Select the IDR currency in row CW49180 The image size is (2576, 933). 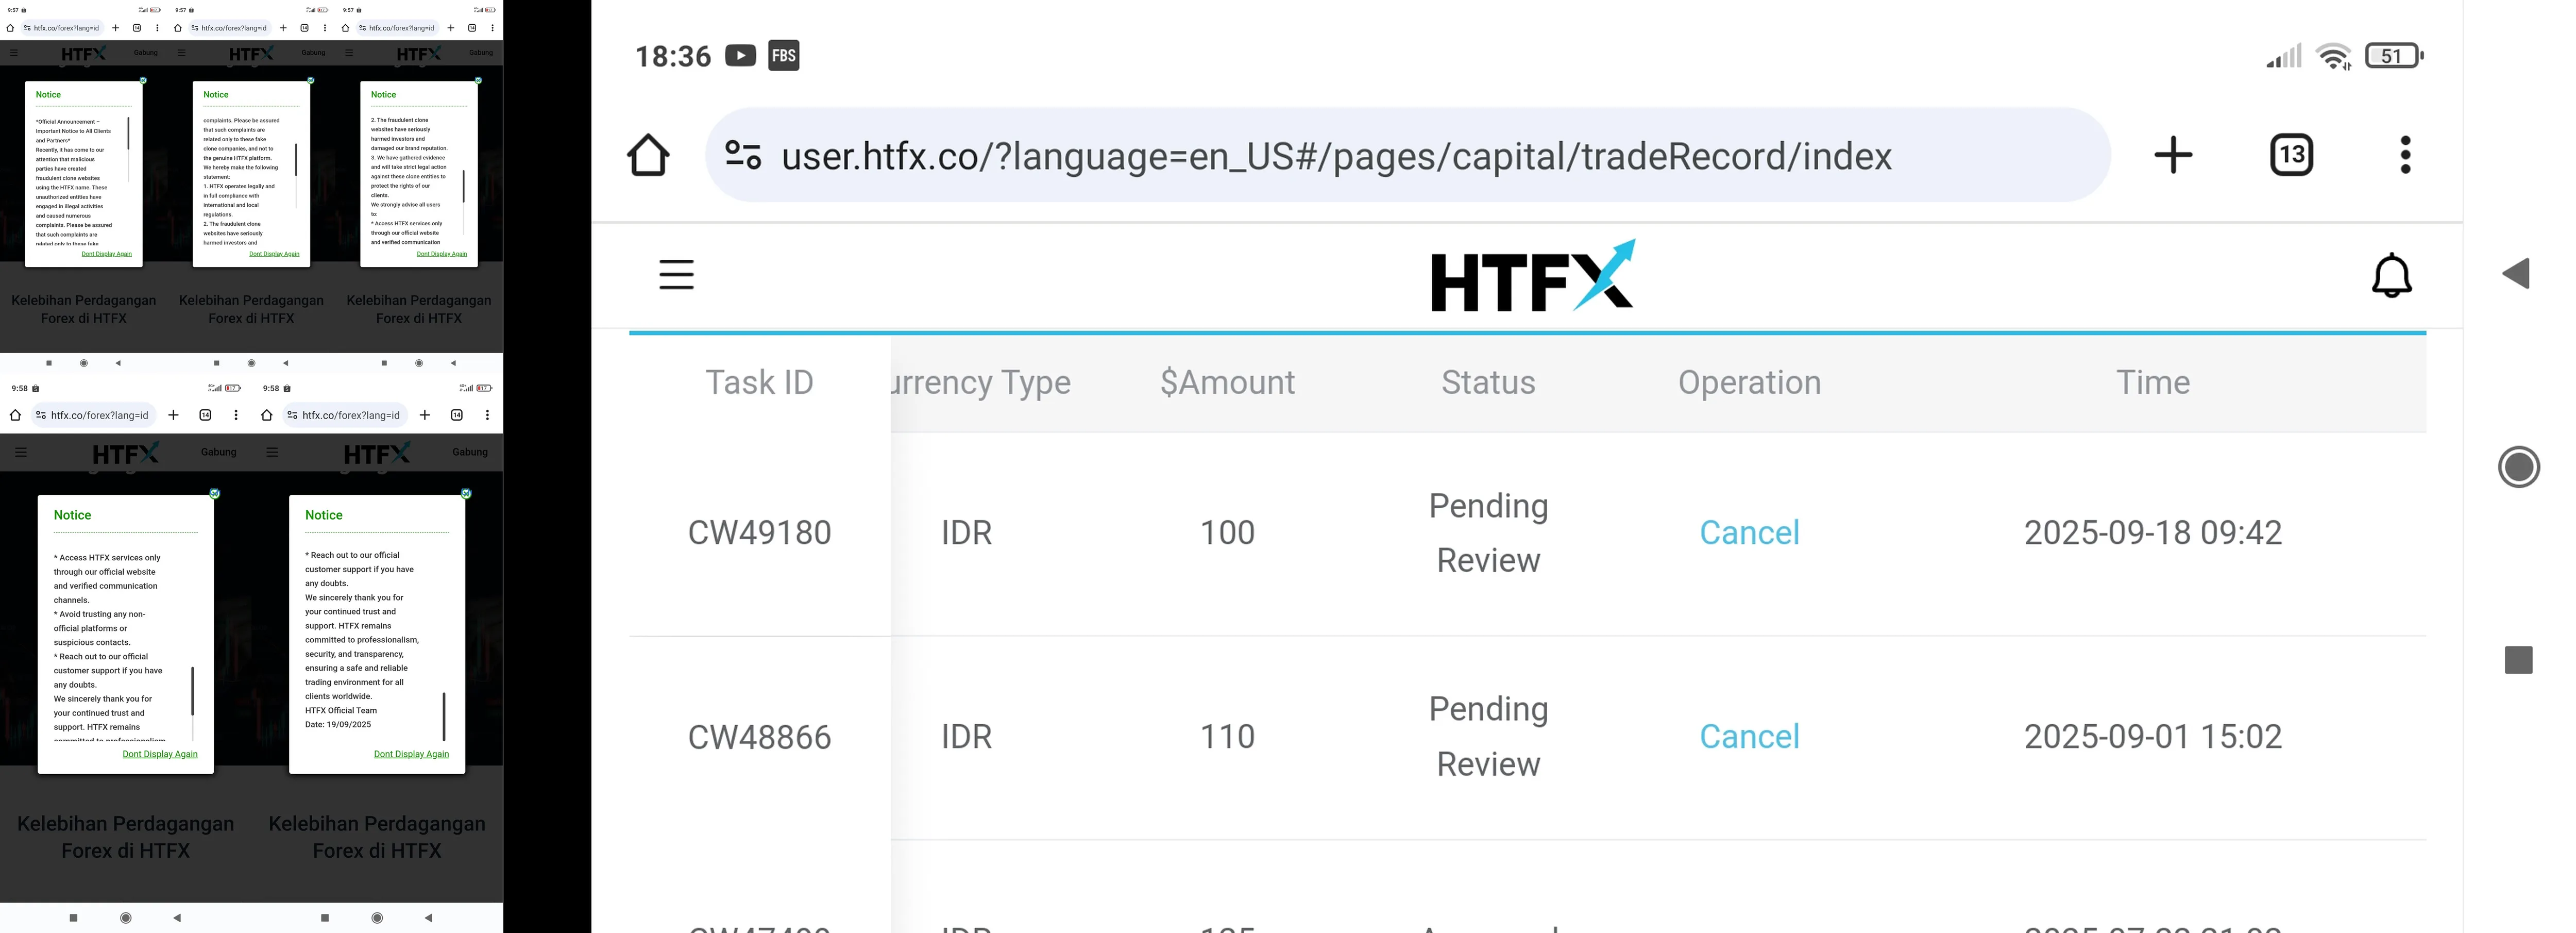pos(966,533)
